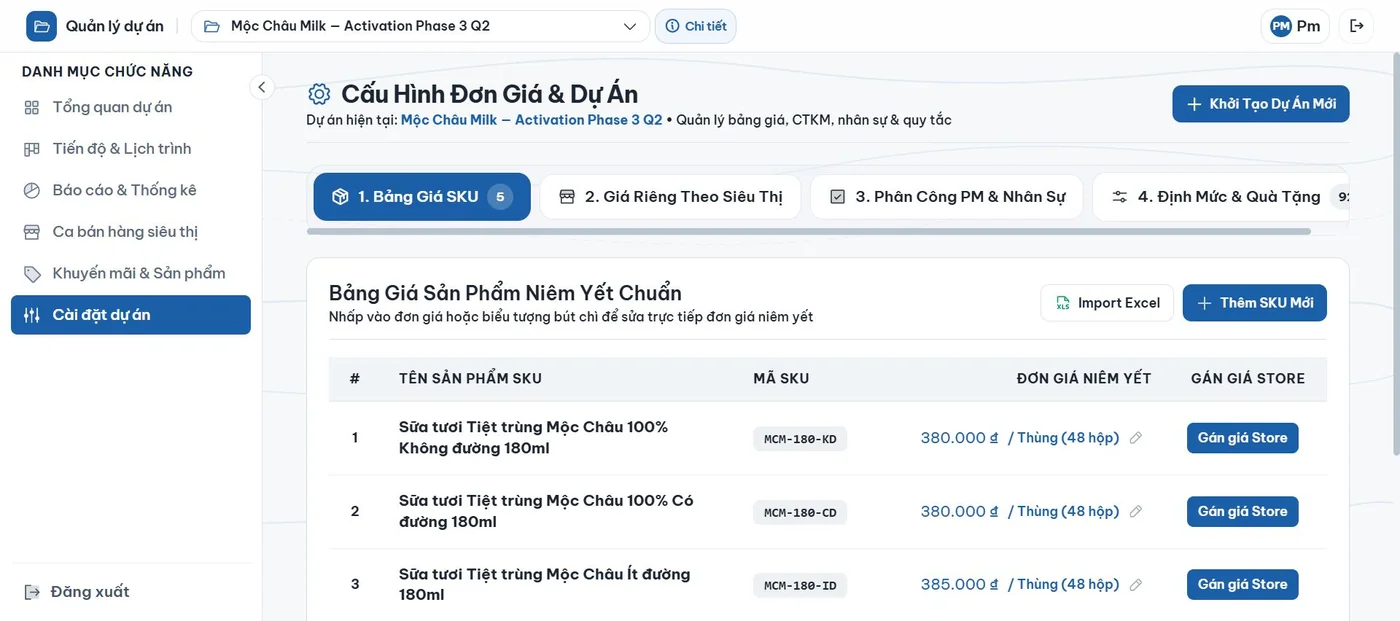The width and height of the screenshot is (1400, 621).
Task: Click the Quản lý dự án folder logo
Action: (41, 26)
